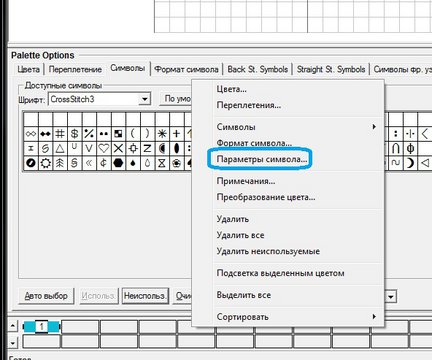Choose the percent sign symbol
This screenshot has width=432, height=360.
click(89, 134)
